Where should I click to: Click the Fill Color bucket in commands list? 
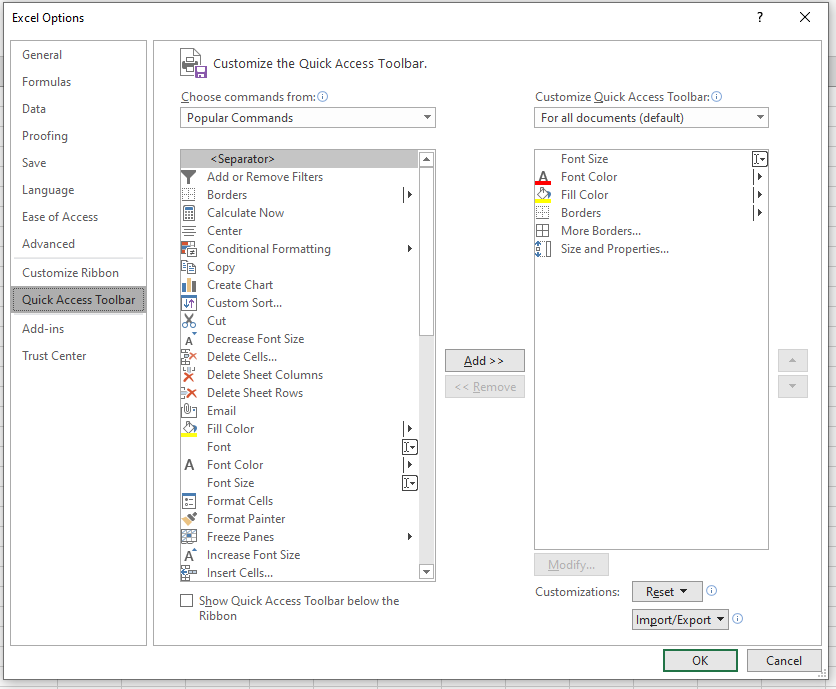coord(189,429)
